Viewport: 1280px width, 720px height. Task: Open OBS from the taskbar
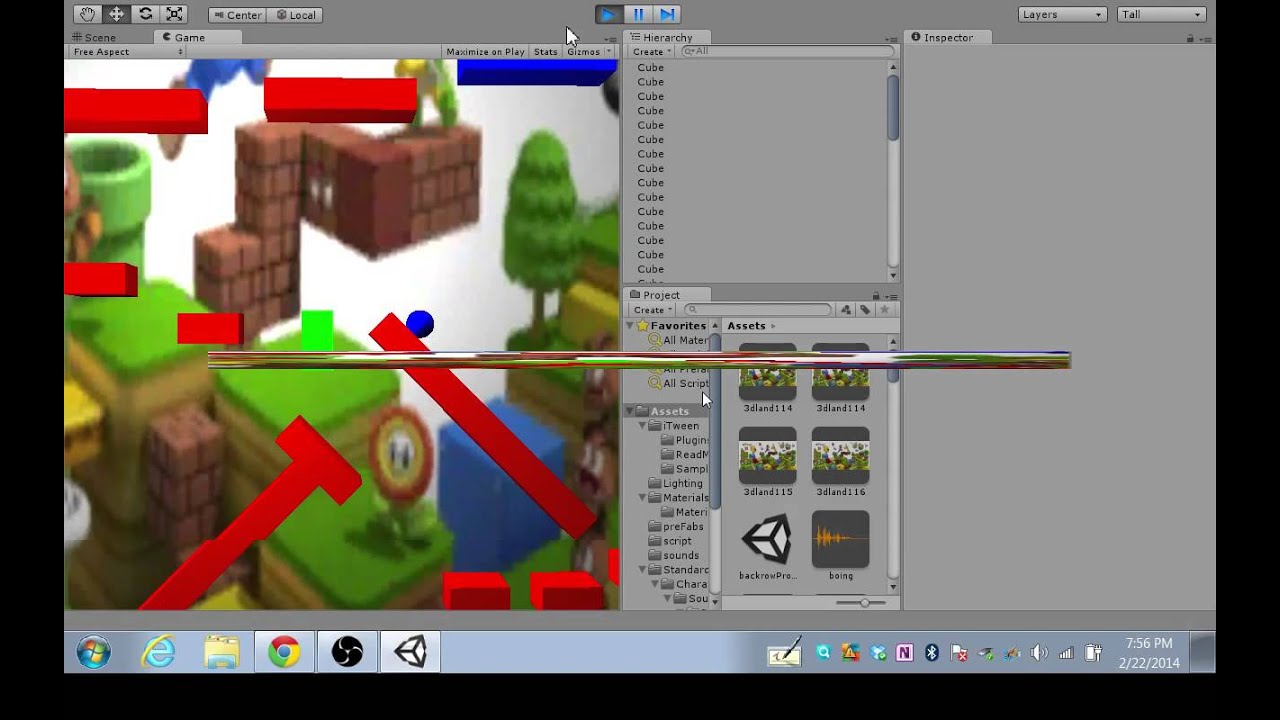pos(347,653)
